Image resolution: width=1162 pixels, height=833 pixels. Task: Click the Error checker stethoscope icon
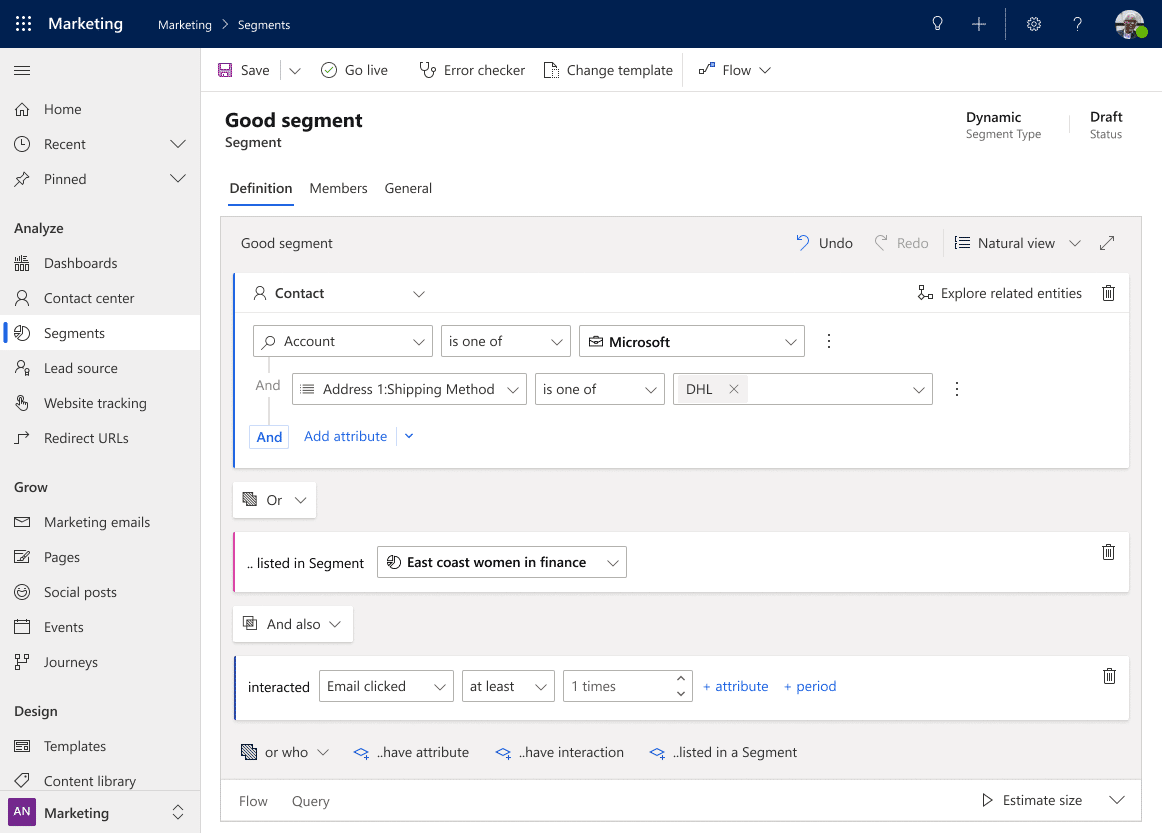[428, 70]
